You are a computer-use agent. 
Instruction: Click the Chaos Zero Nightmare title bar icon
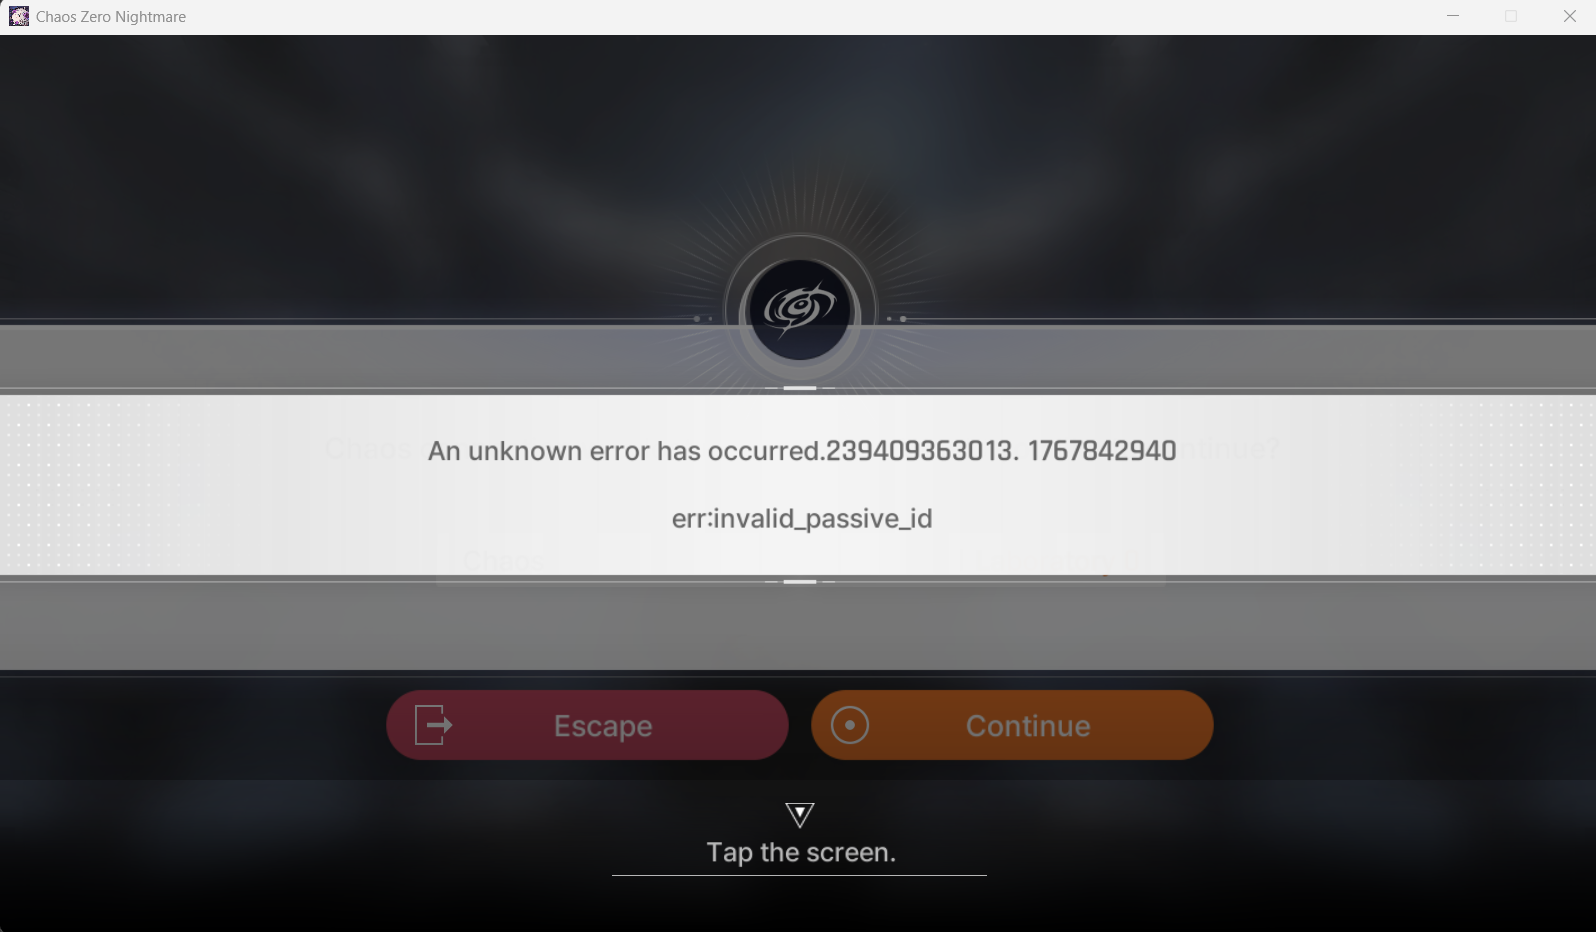[19, 16]
